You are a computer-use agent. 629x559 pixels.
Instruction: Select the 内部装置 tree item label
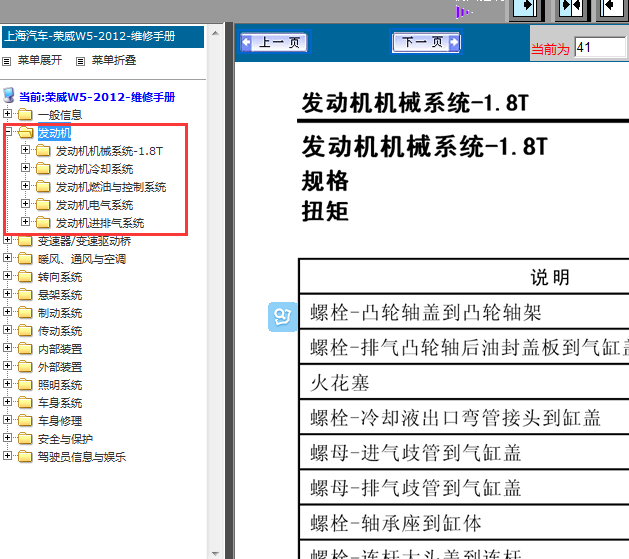(x=60, y=349)
